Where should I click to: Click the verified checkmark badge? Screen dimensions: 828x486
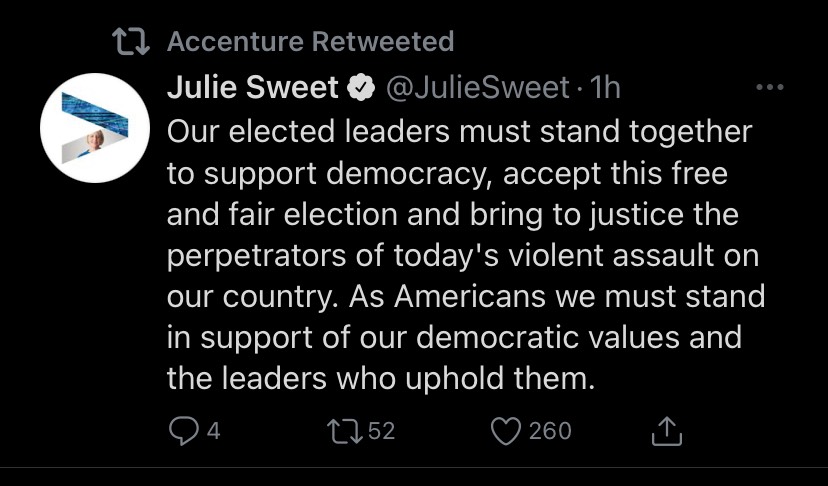click(x=361, y=88)
